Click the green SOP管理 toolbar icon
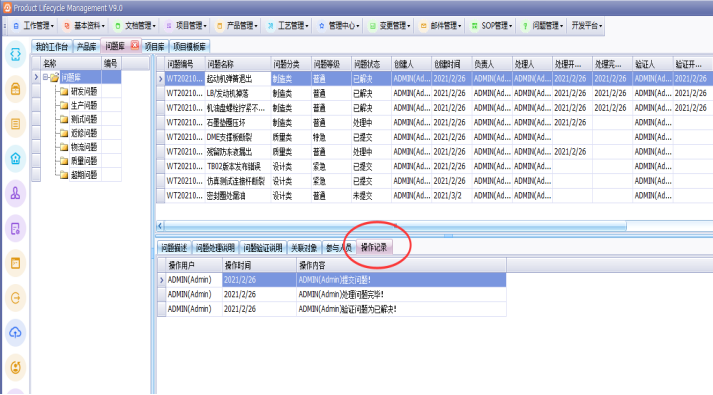713x395 pixels. click(474, 26)
